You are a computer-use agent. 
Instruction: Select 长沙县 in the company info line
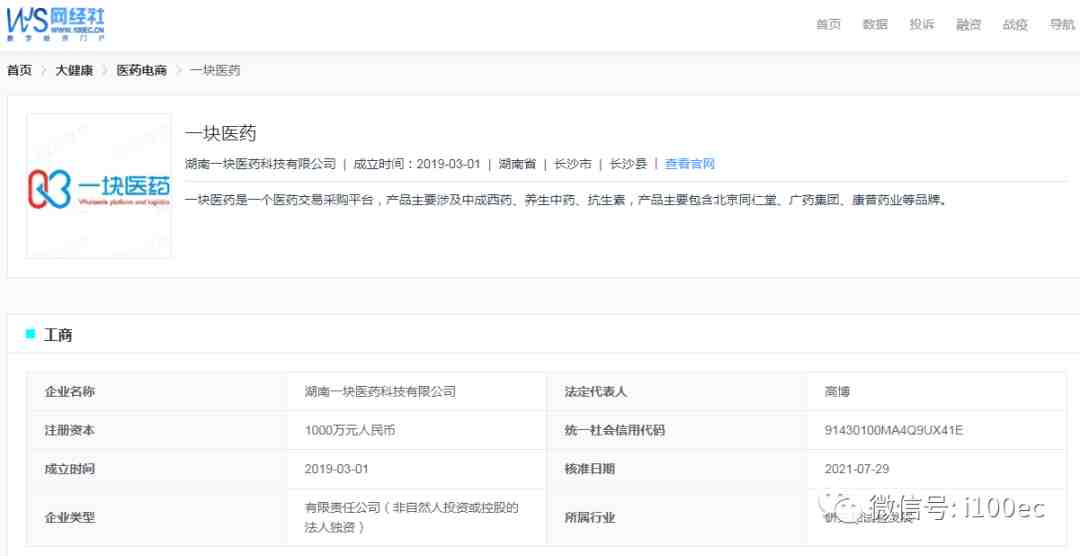(629, 164)
